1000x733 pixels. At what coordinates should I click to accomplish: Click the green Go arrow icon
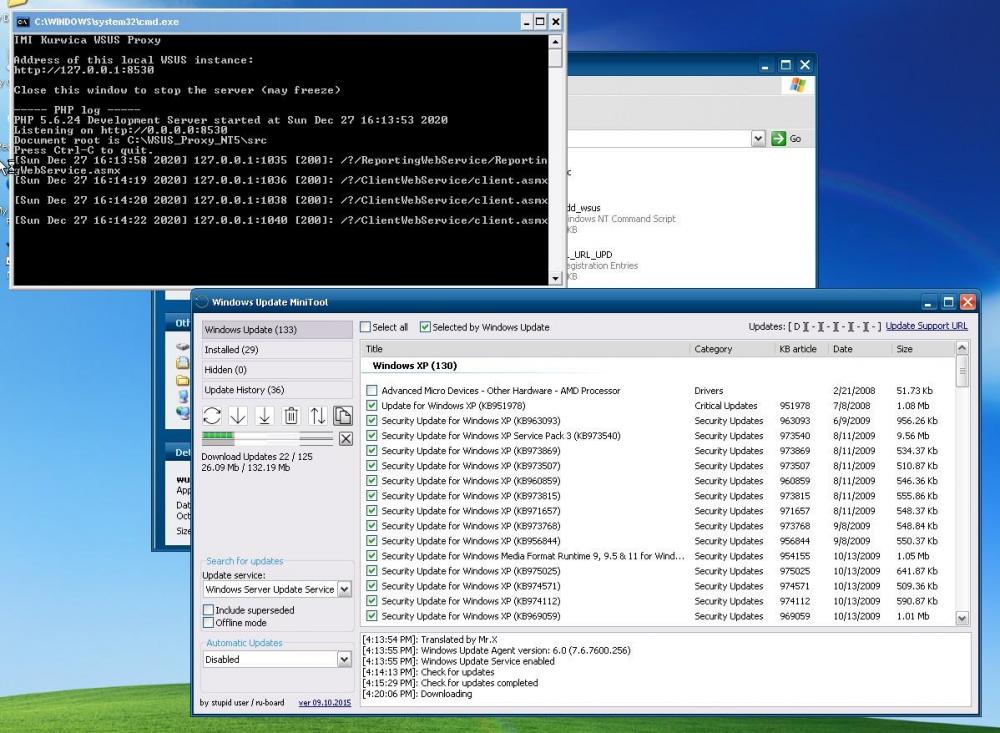779,139
